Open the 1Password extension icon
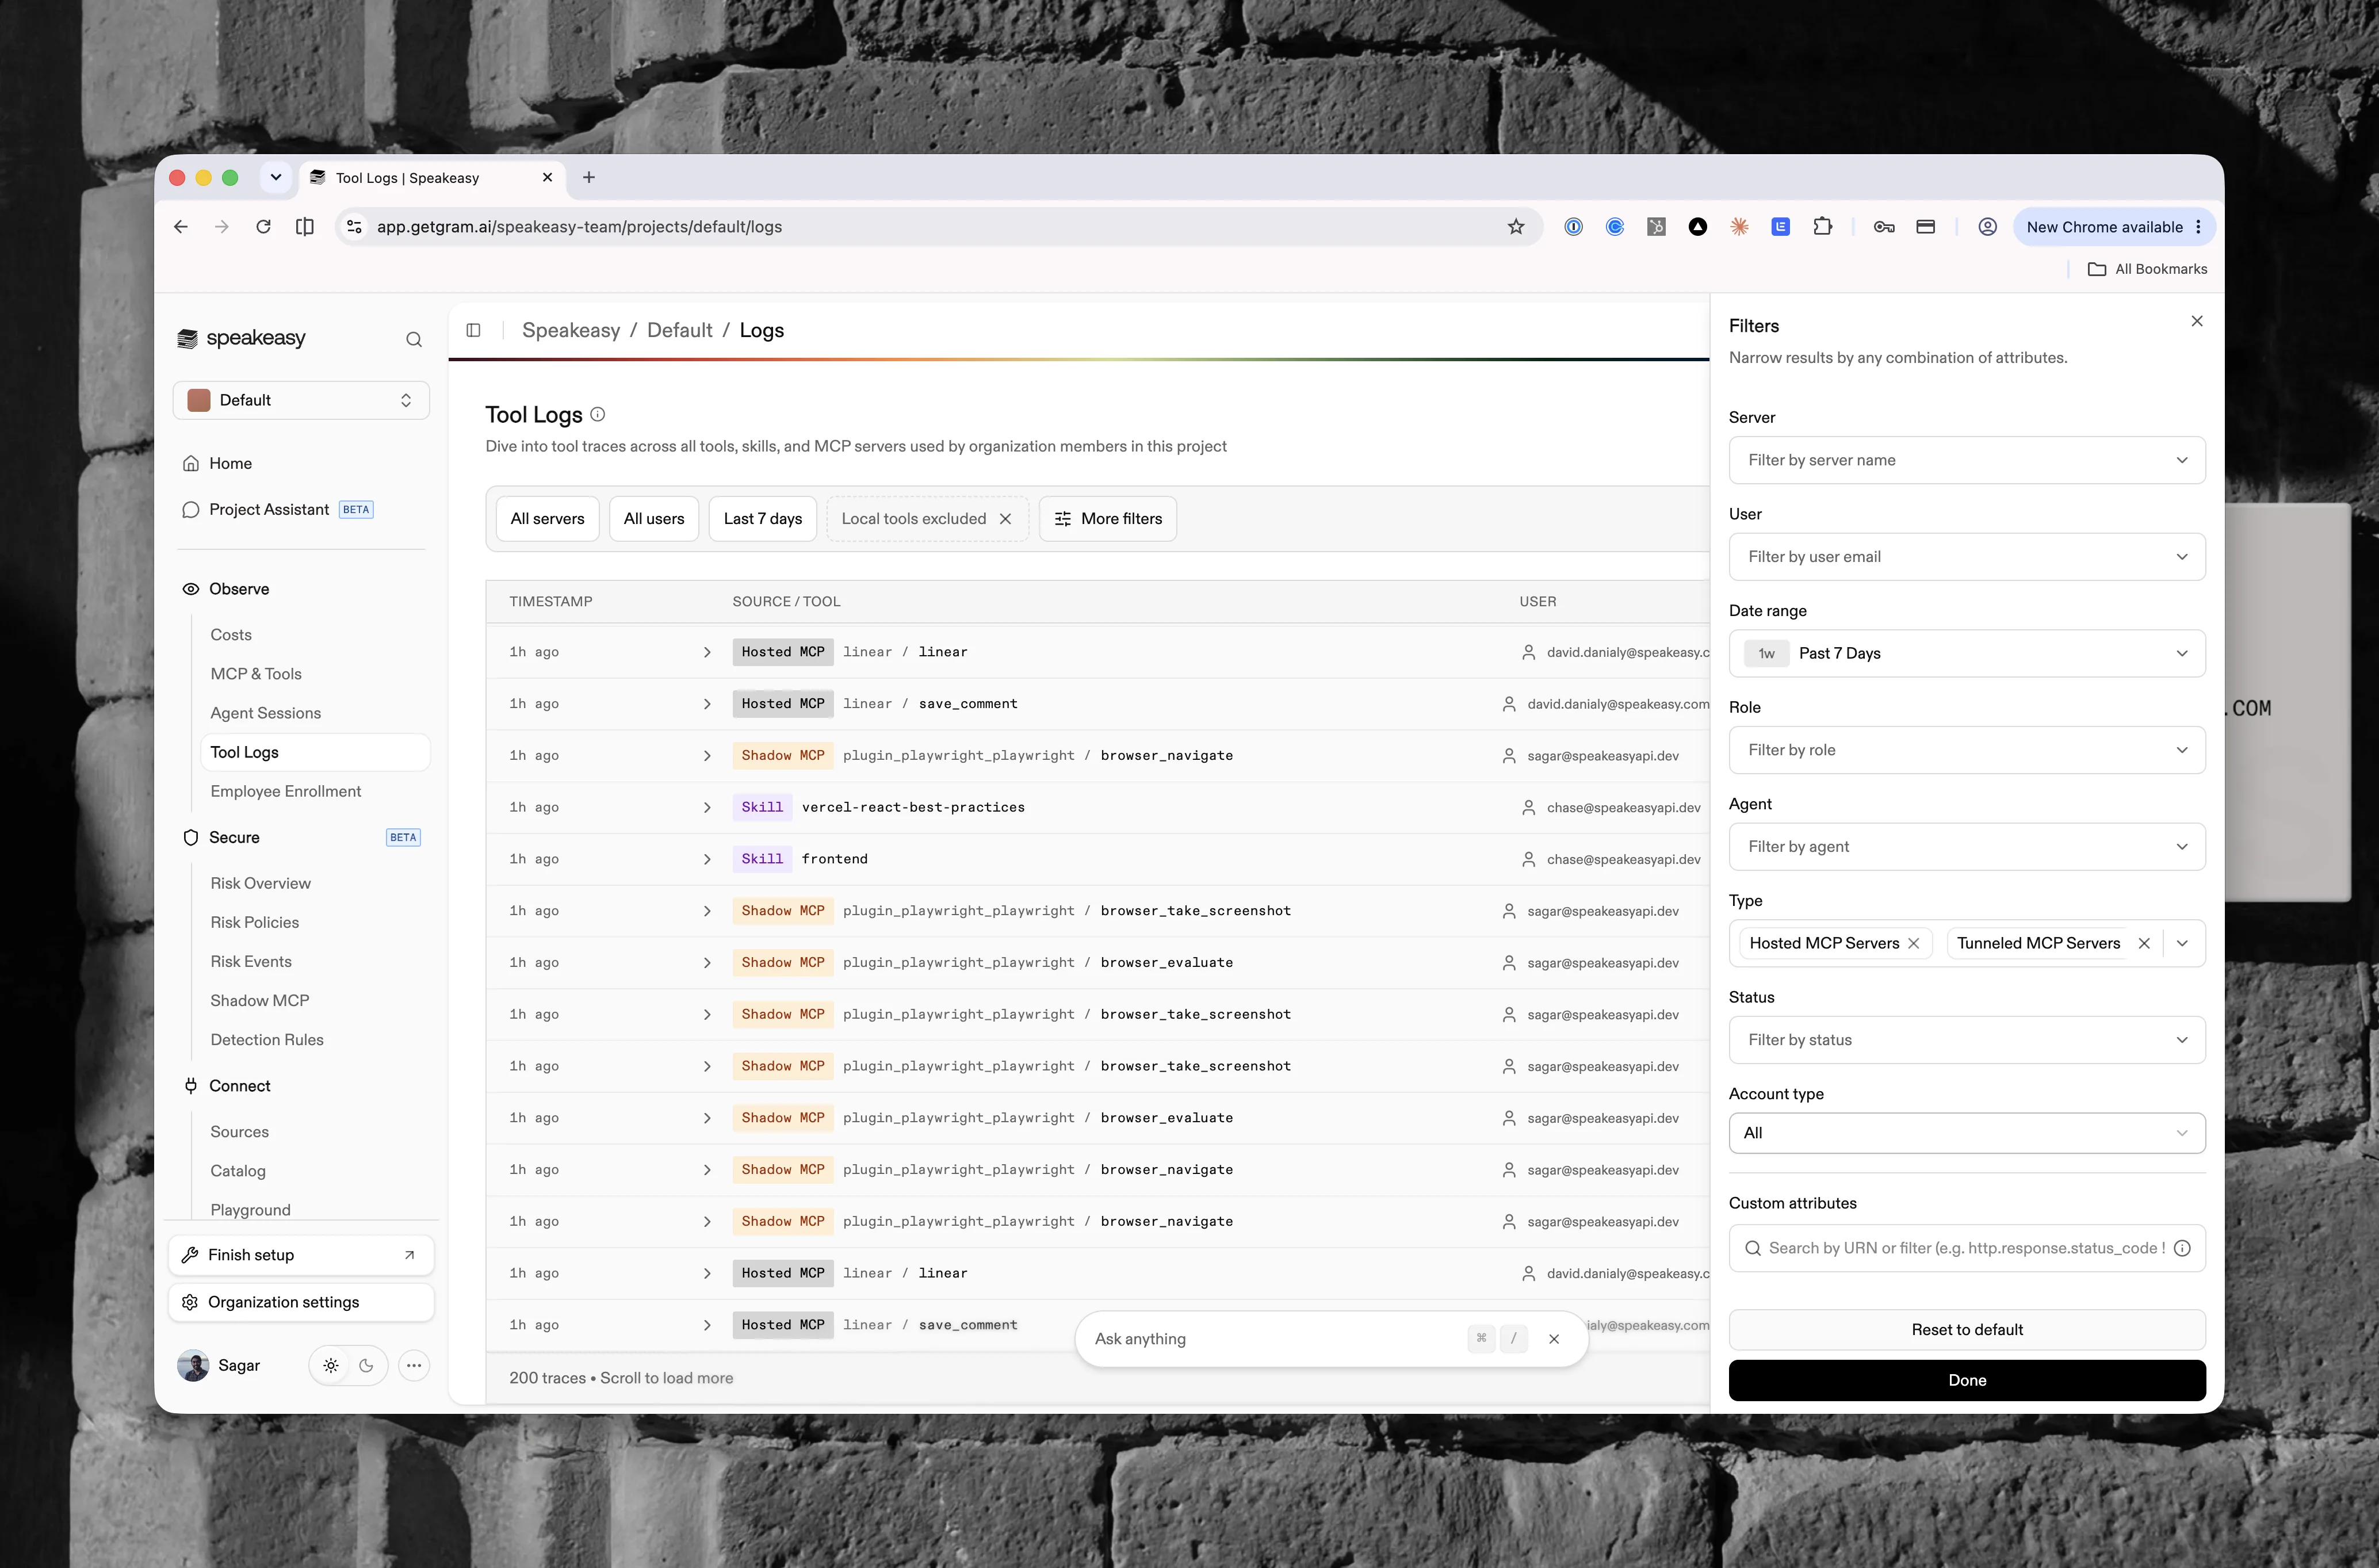Screen dimensions: 2379x1568 click(x=1573, y=227)
